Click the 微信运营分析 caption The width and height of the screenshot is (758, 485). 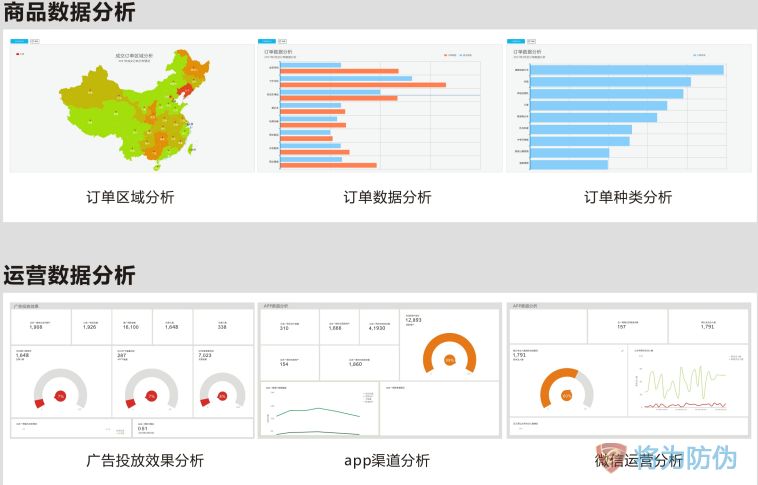(x=638, y=460)
